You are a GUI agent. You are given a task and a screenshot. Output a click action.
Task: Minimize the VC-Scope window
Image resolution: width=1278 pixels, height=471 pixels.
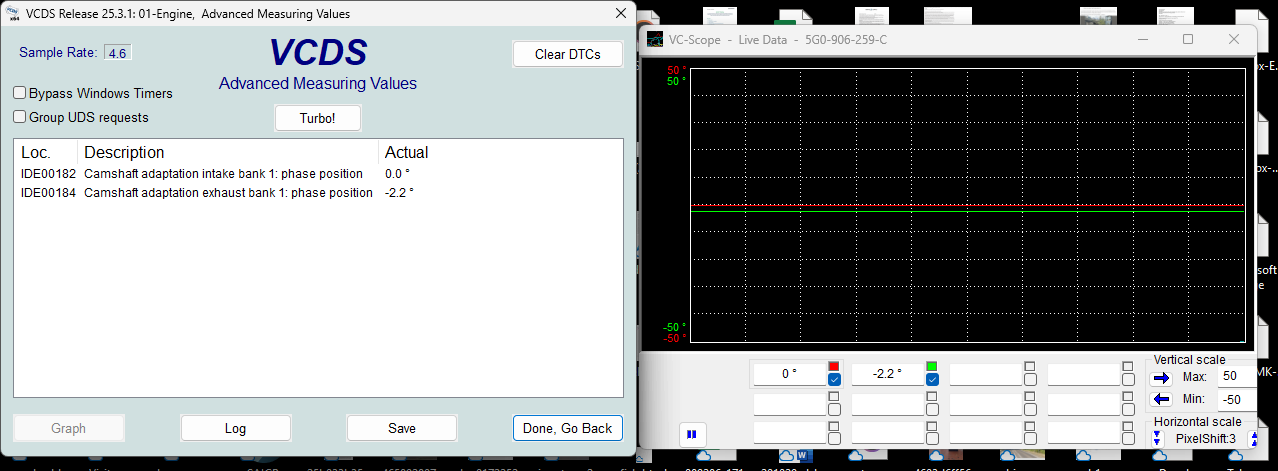[1142, 39]
